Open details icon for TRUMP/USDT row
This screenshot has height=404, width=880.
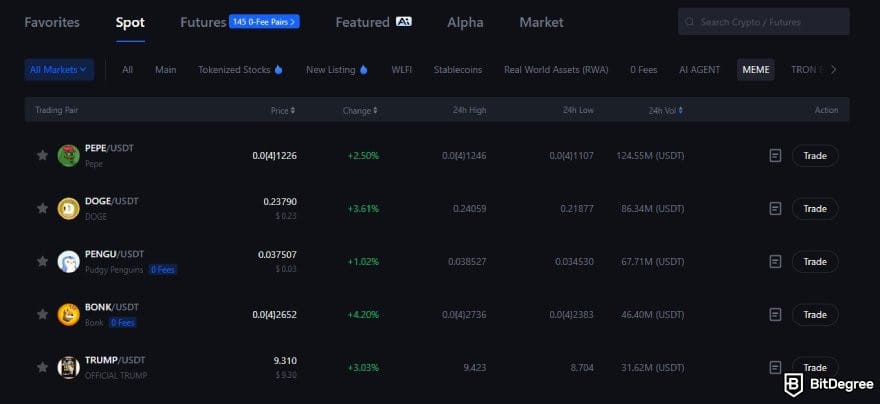tap(775, 368)
